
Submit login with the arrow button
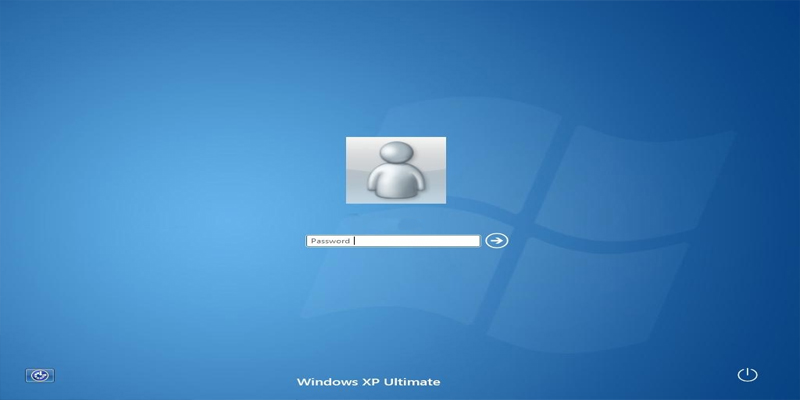[496, 240]
